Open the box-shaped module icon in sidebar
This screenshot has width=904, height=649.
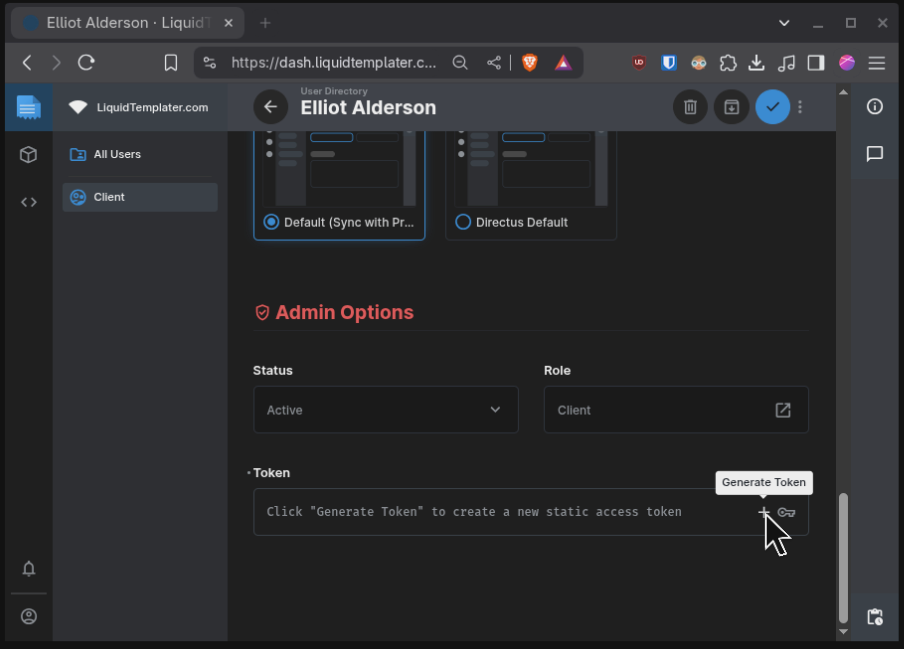[29, 154]
